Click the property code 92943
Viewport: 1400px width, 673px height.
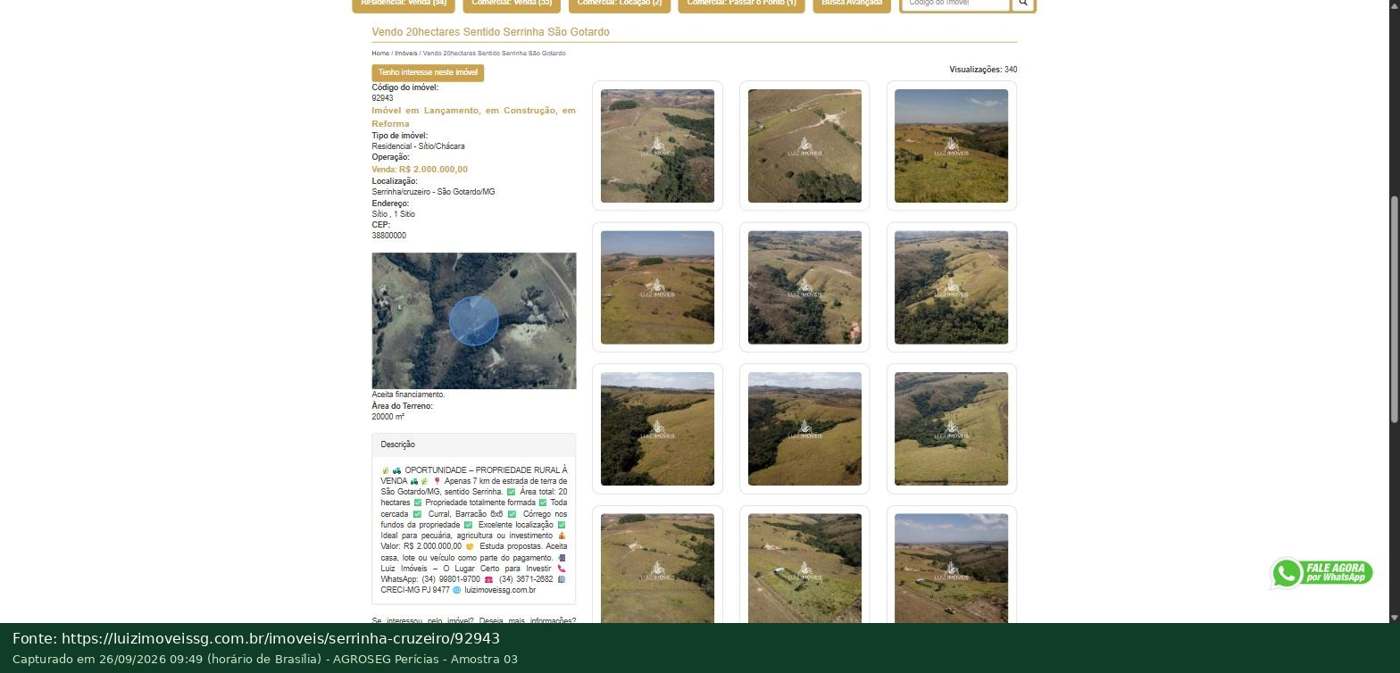(x=382, y=98)
